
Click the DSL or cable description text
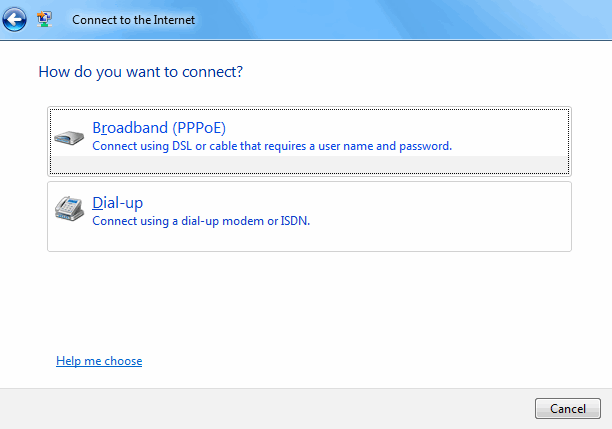pos(272,146)
